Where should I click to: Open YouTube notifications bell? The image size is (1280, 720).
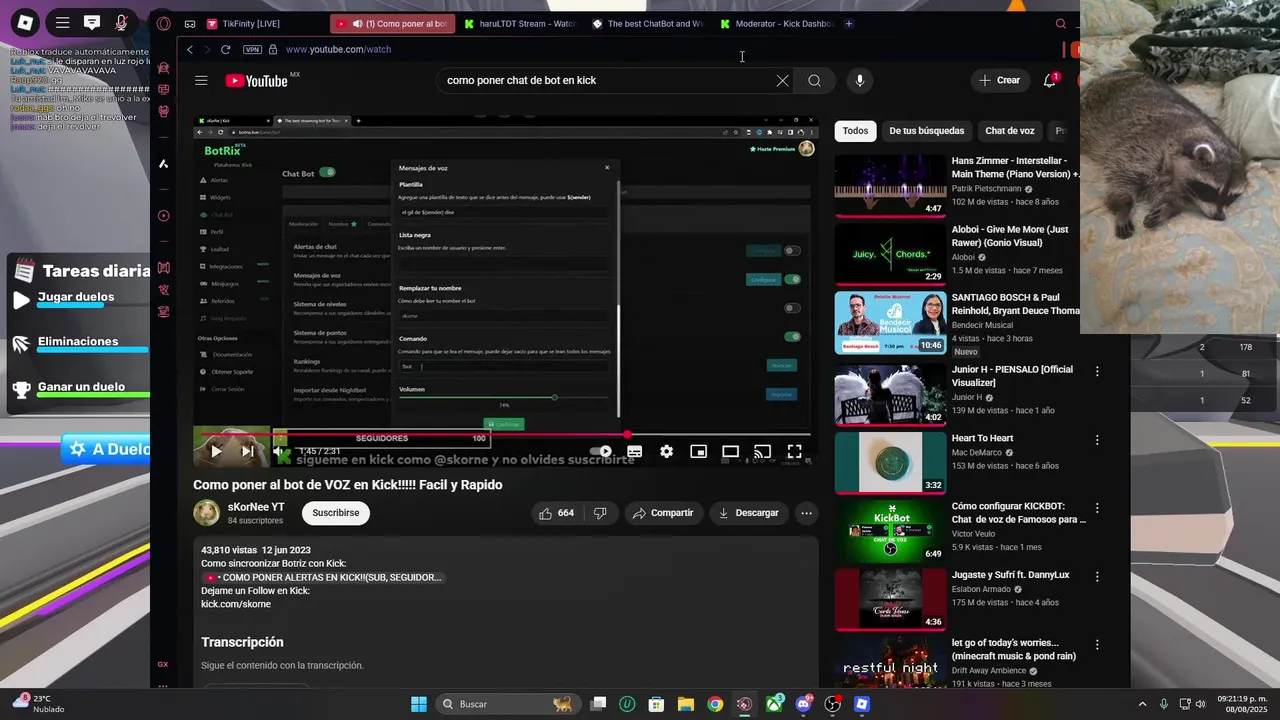(1050, 80)
